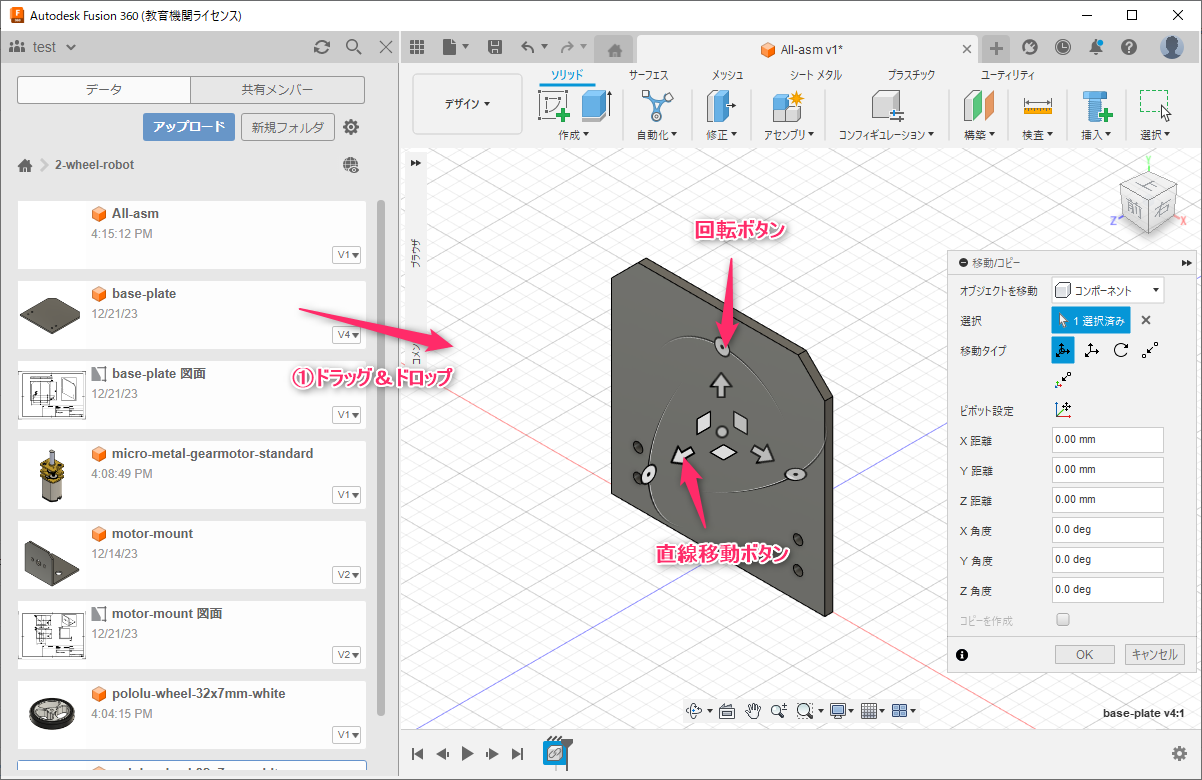Click the refresh icon in data panel

pyautogui.click(x=321, y=47)
